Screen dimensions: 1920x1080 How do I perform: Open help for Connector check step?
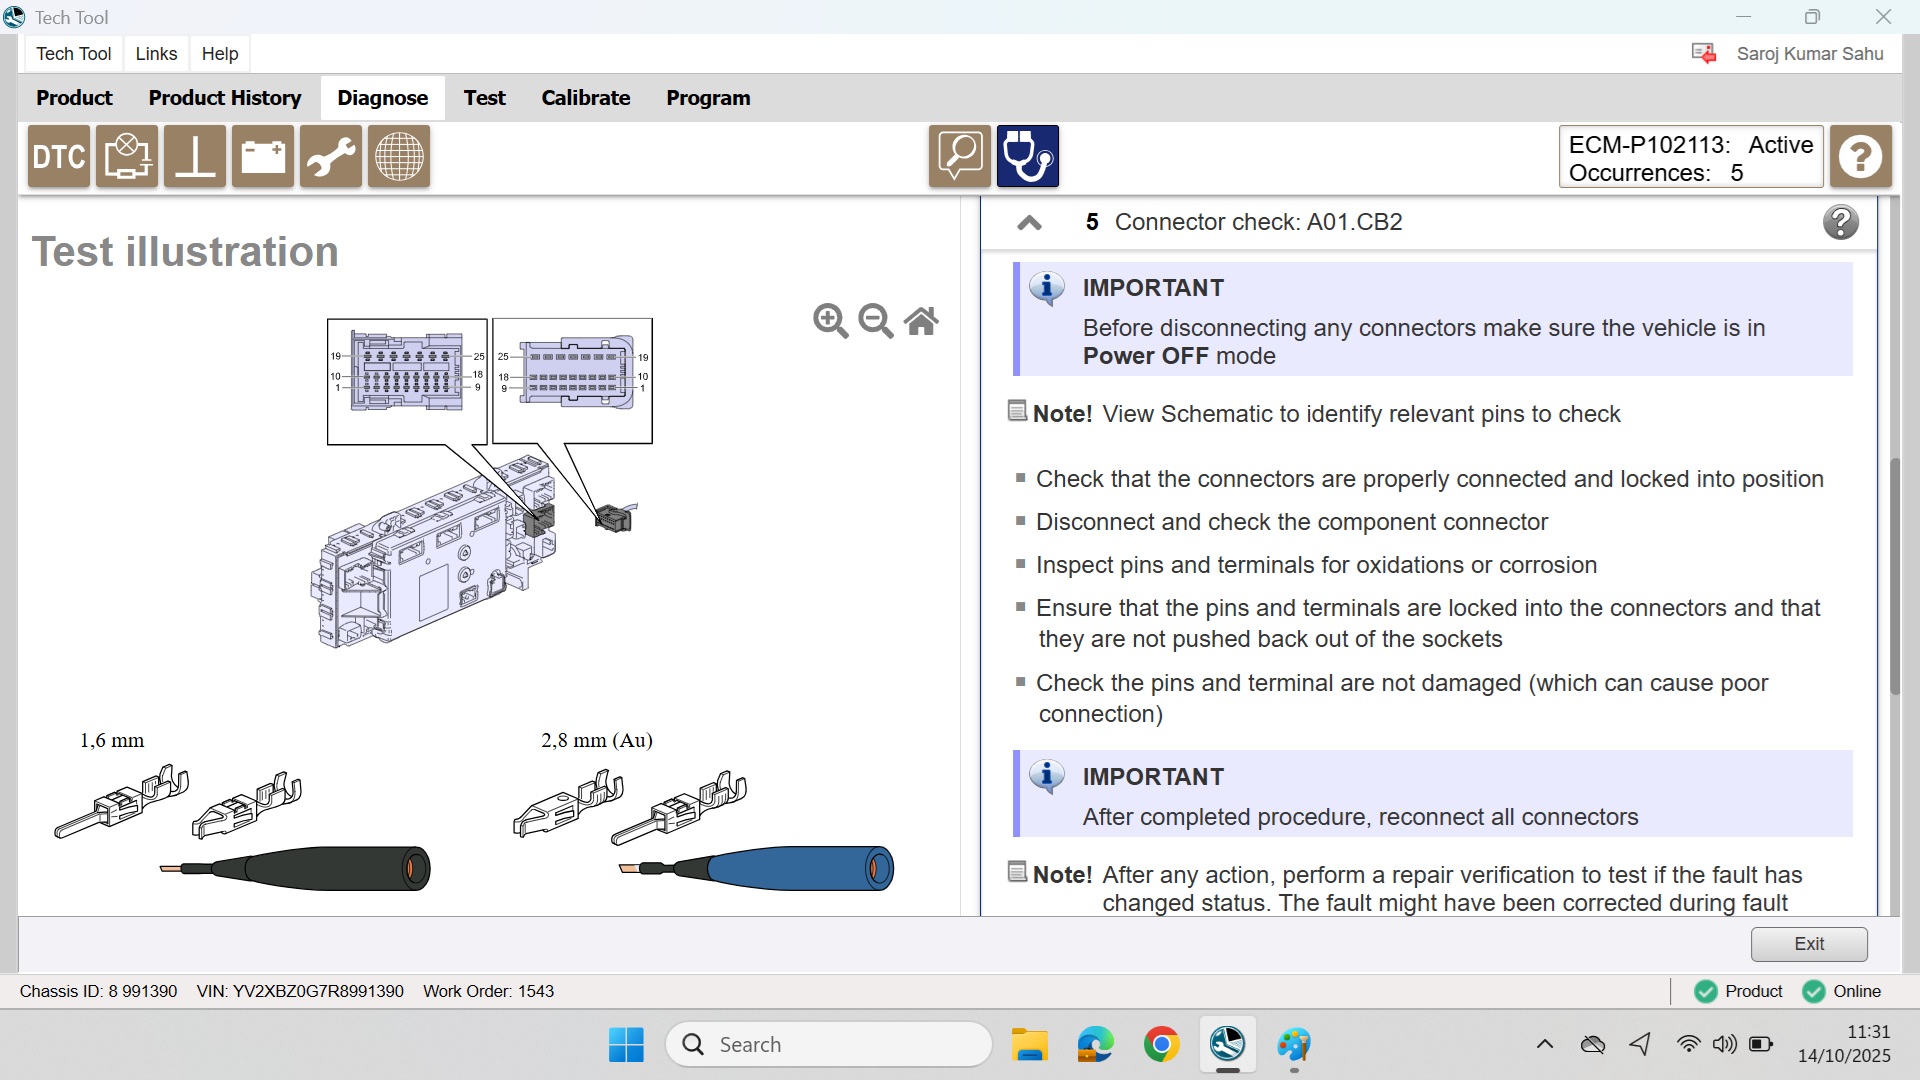tap(1840, 222)
